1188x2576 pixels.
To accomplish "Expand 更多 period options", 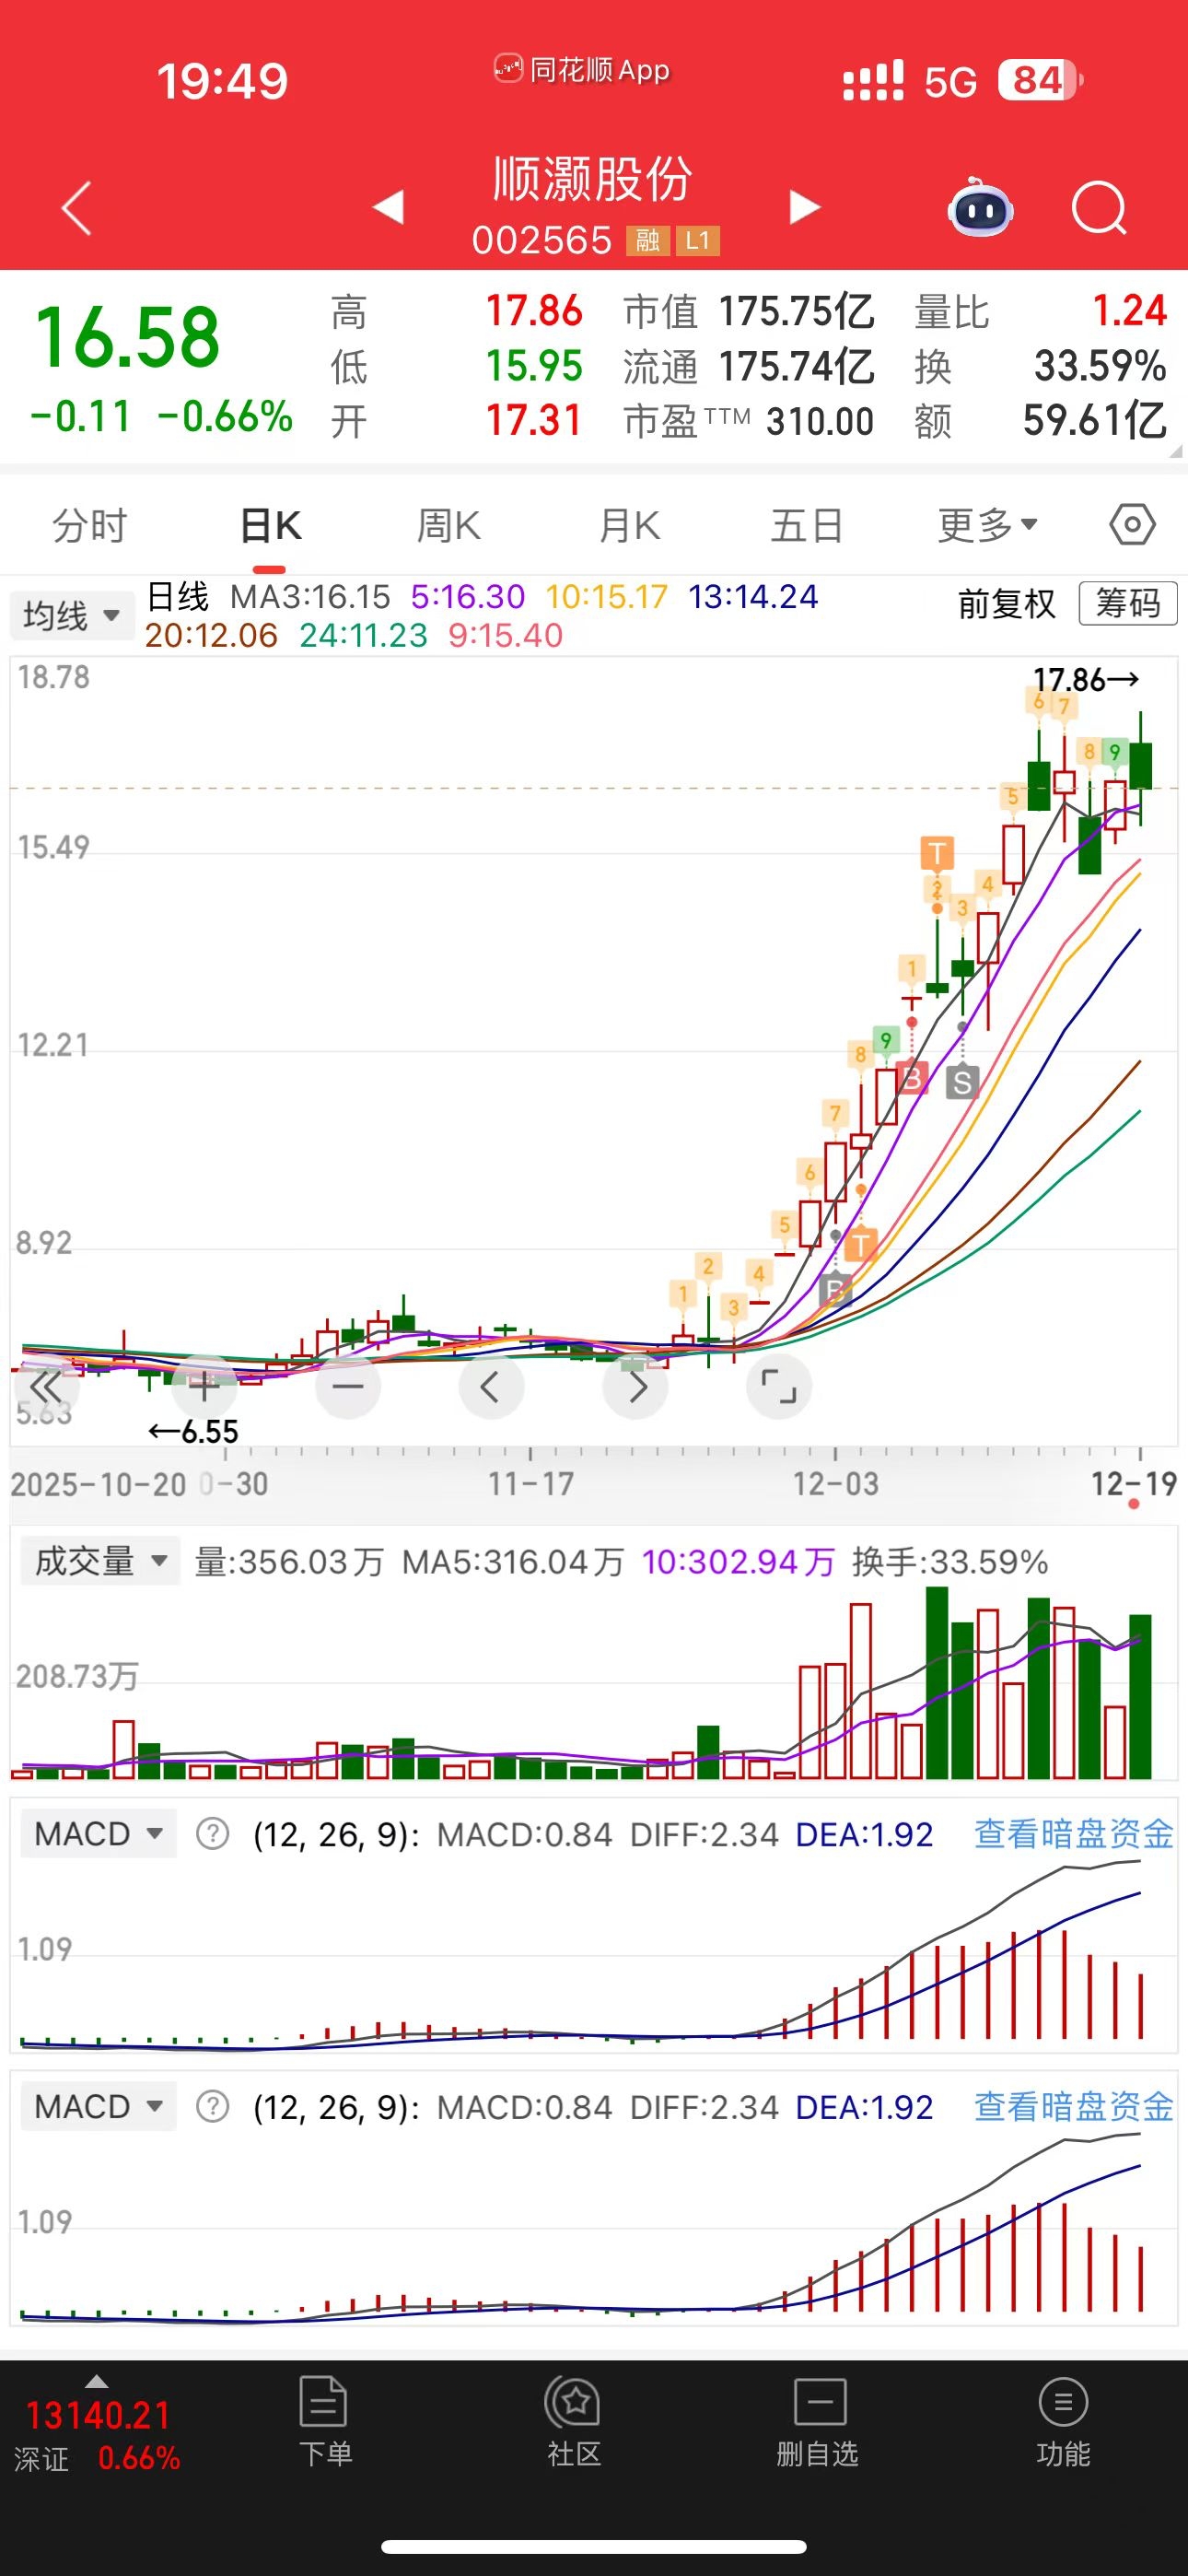I will coord(987,524).
